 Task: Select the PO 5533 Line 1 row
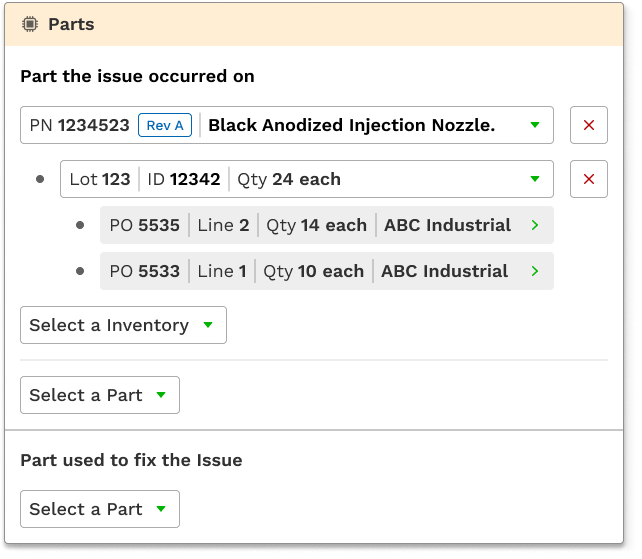pos(220,271)
